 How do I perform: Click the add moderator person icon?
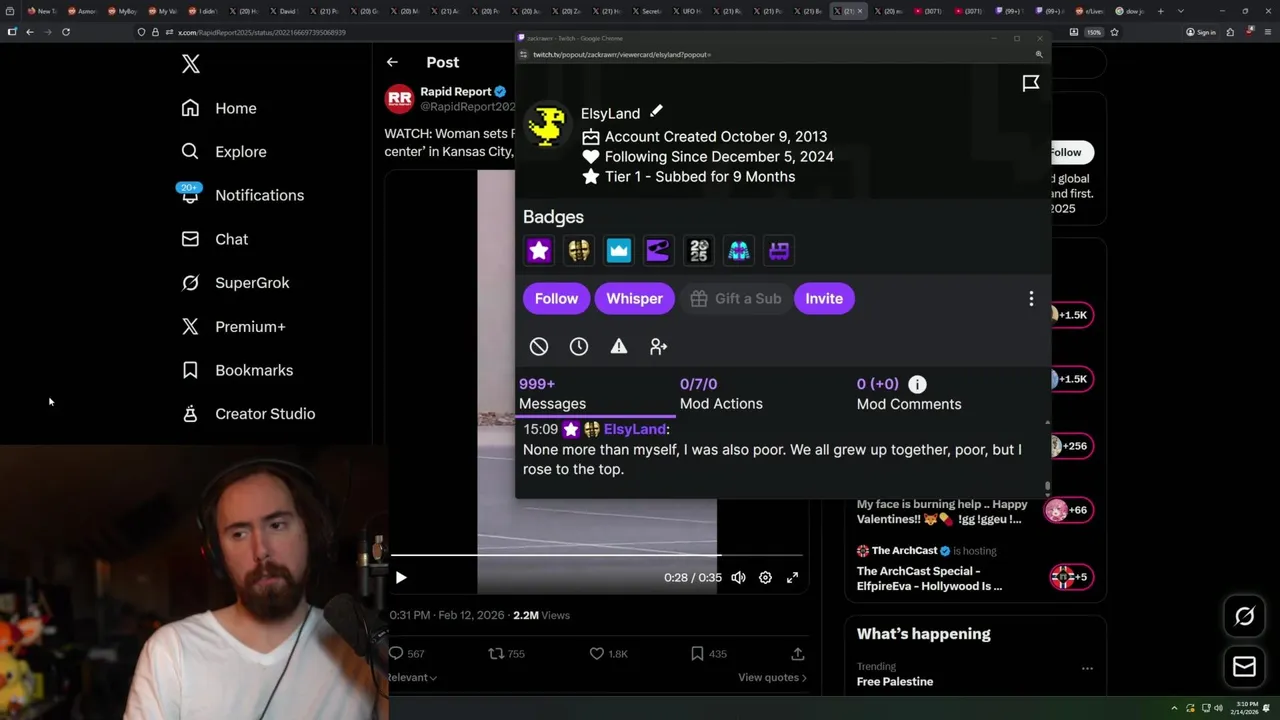(658, 346)
